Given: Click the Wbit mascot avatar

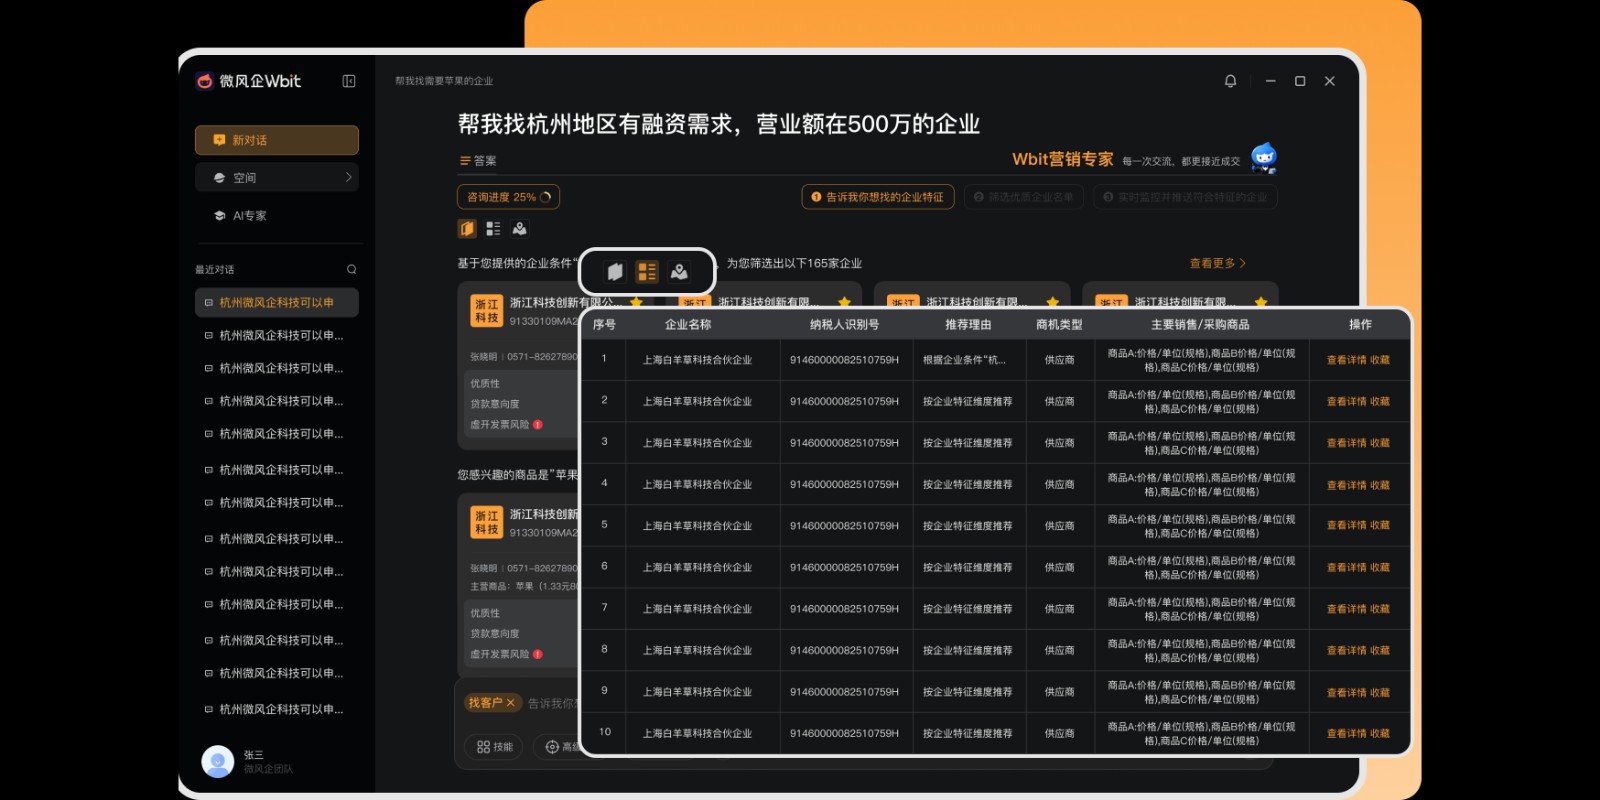Looking at the screenshot, I should [x=1264, y=158].
